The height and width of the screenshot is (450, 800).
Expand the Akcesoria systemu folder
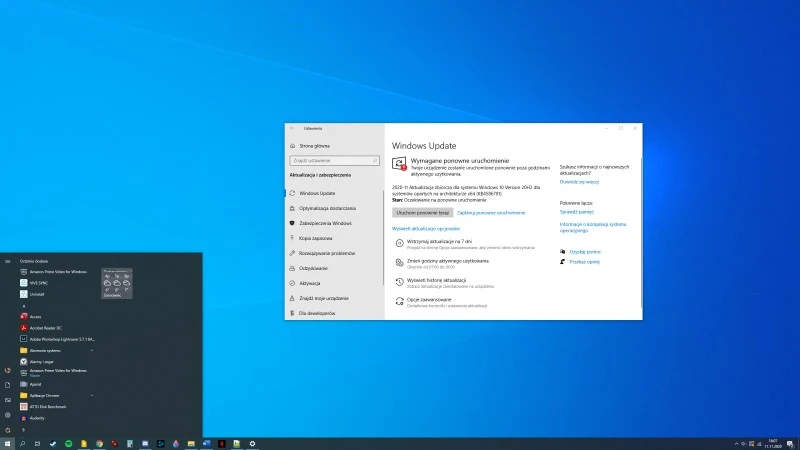(56, 351)
